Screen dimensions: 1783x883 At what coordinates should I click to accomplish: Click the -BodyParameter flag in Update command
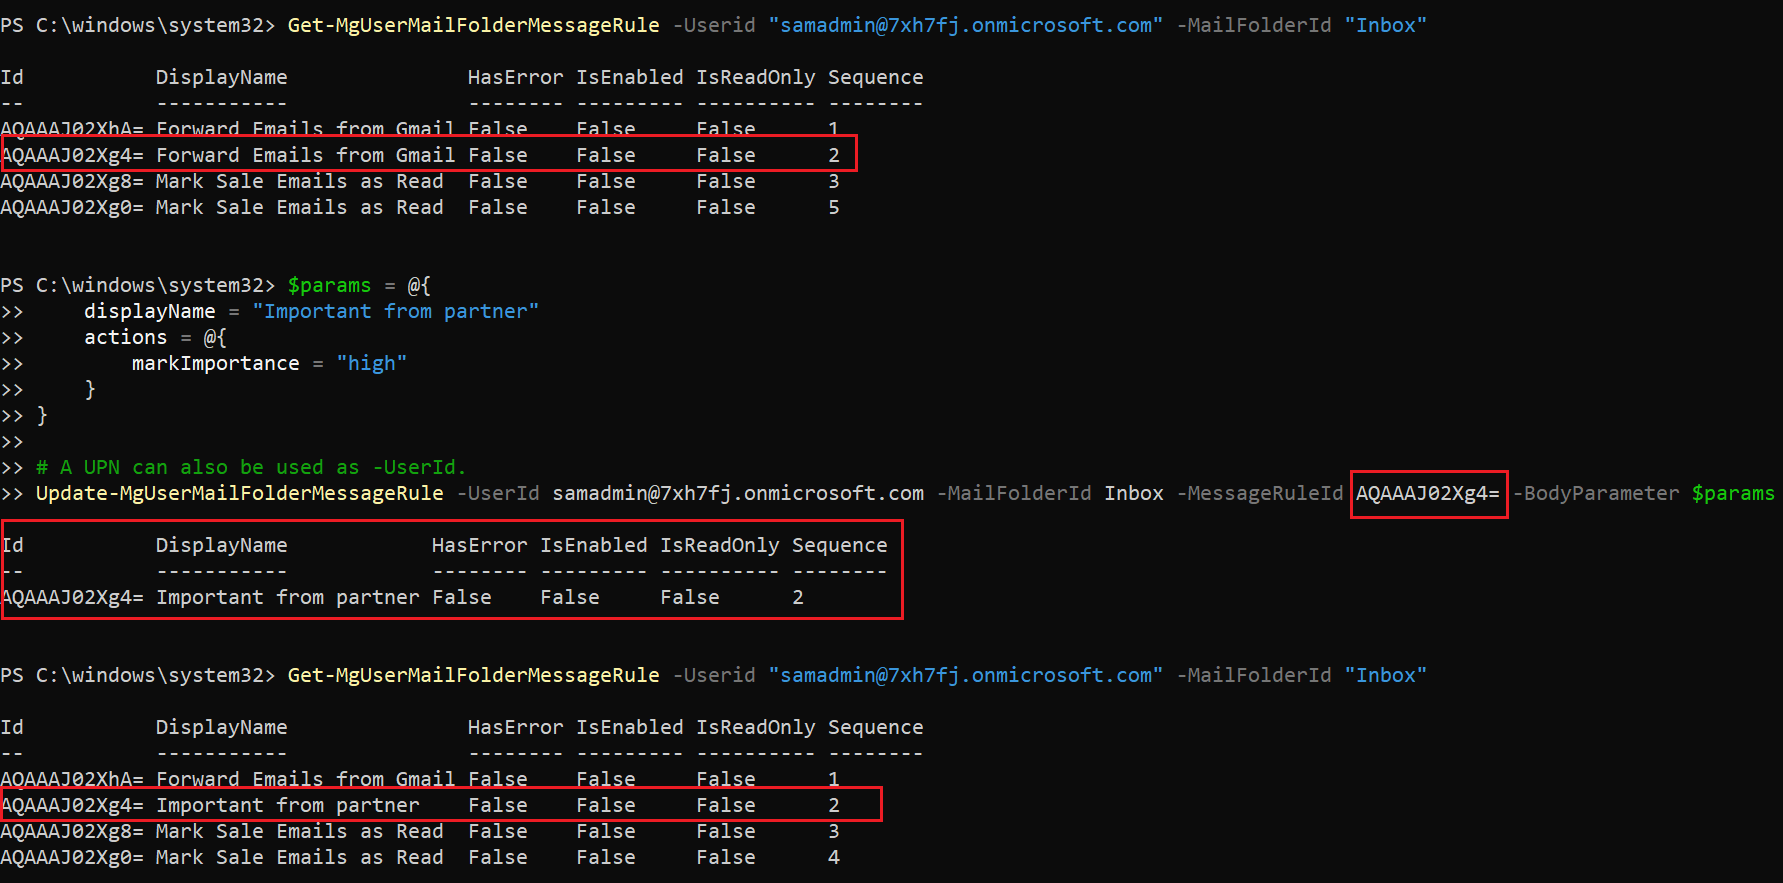click(1595, 494)
